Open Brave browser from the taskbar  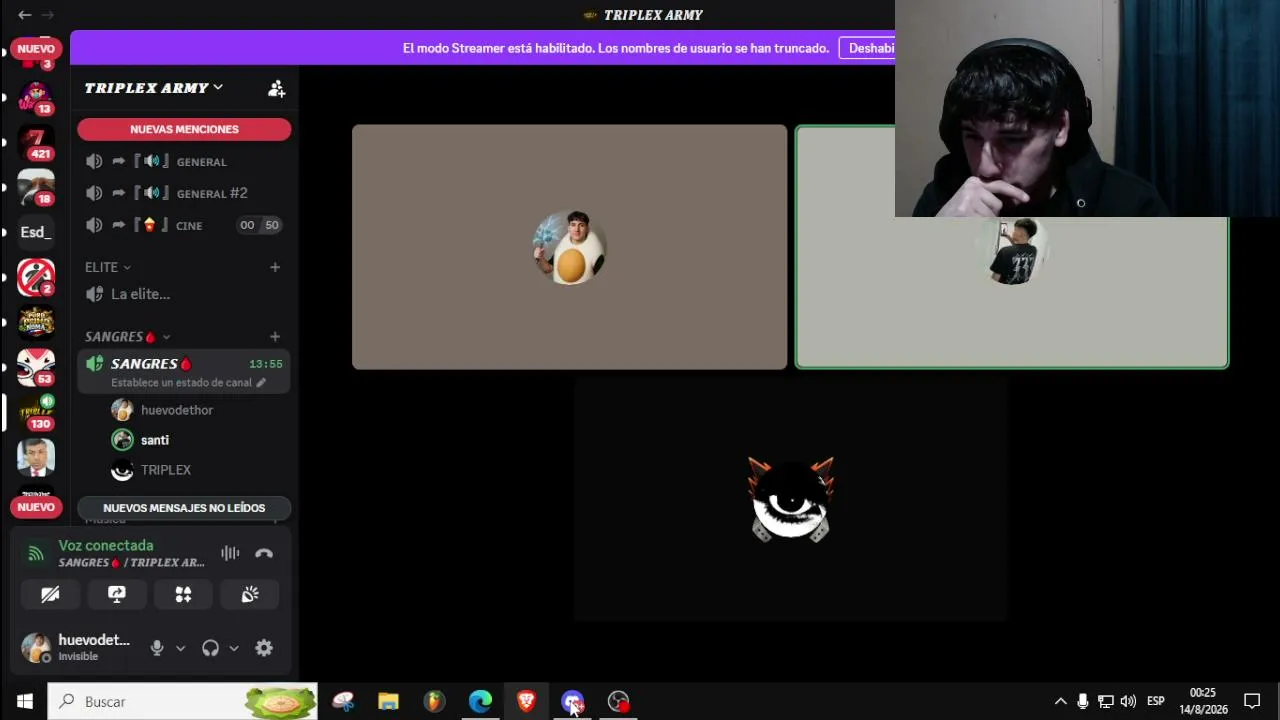pyautogui.click(x=526, y=702)
